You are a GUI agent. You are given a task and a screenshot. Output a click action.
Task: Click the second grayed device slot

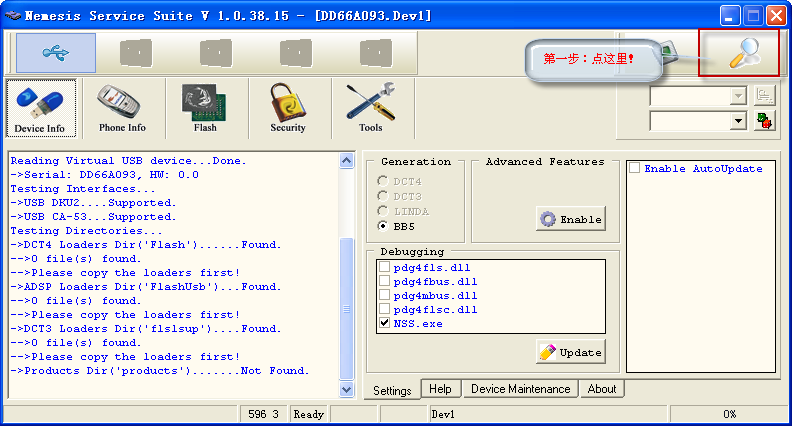[217, 53]
